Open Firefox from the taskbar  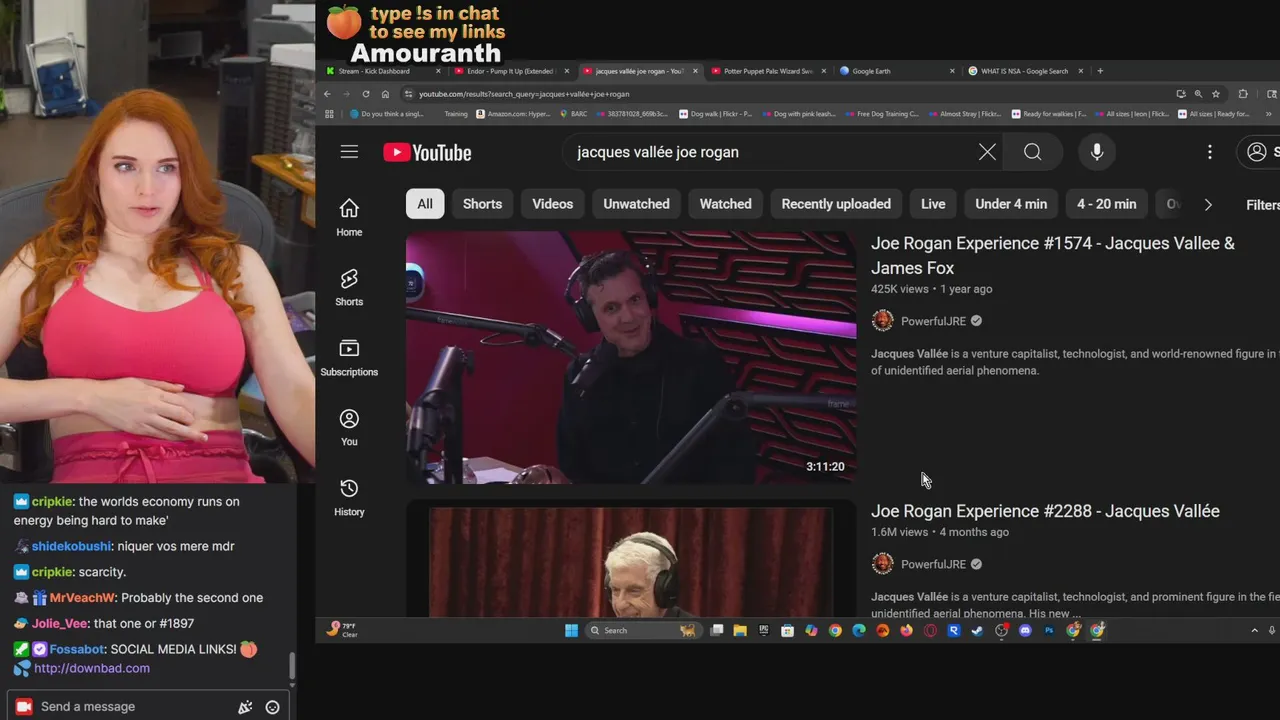[906, 630]
